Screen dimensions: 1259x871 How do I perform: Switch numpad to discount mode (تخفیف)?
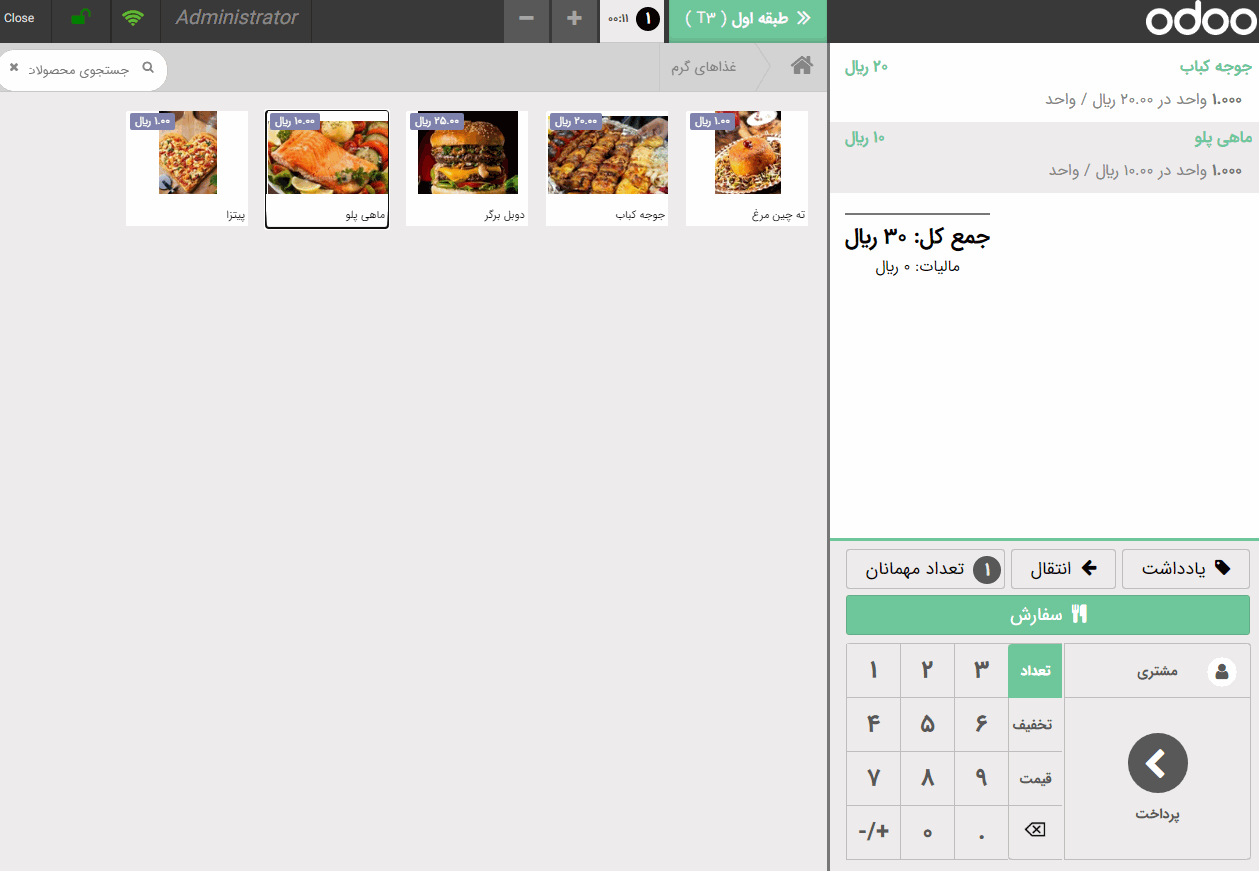[x=1035, y=725]
